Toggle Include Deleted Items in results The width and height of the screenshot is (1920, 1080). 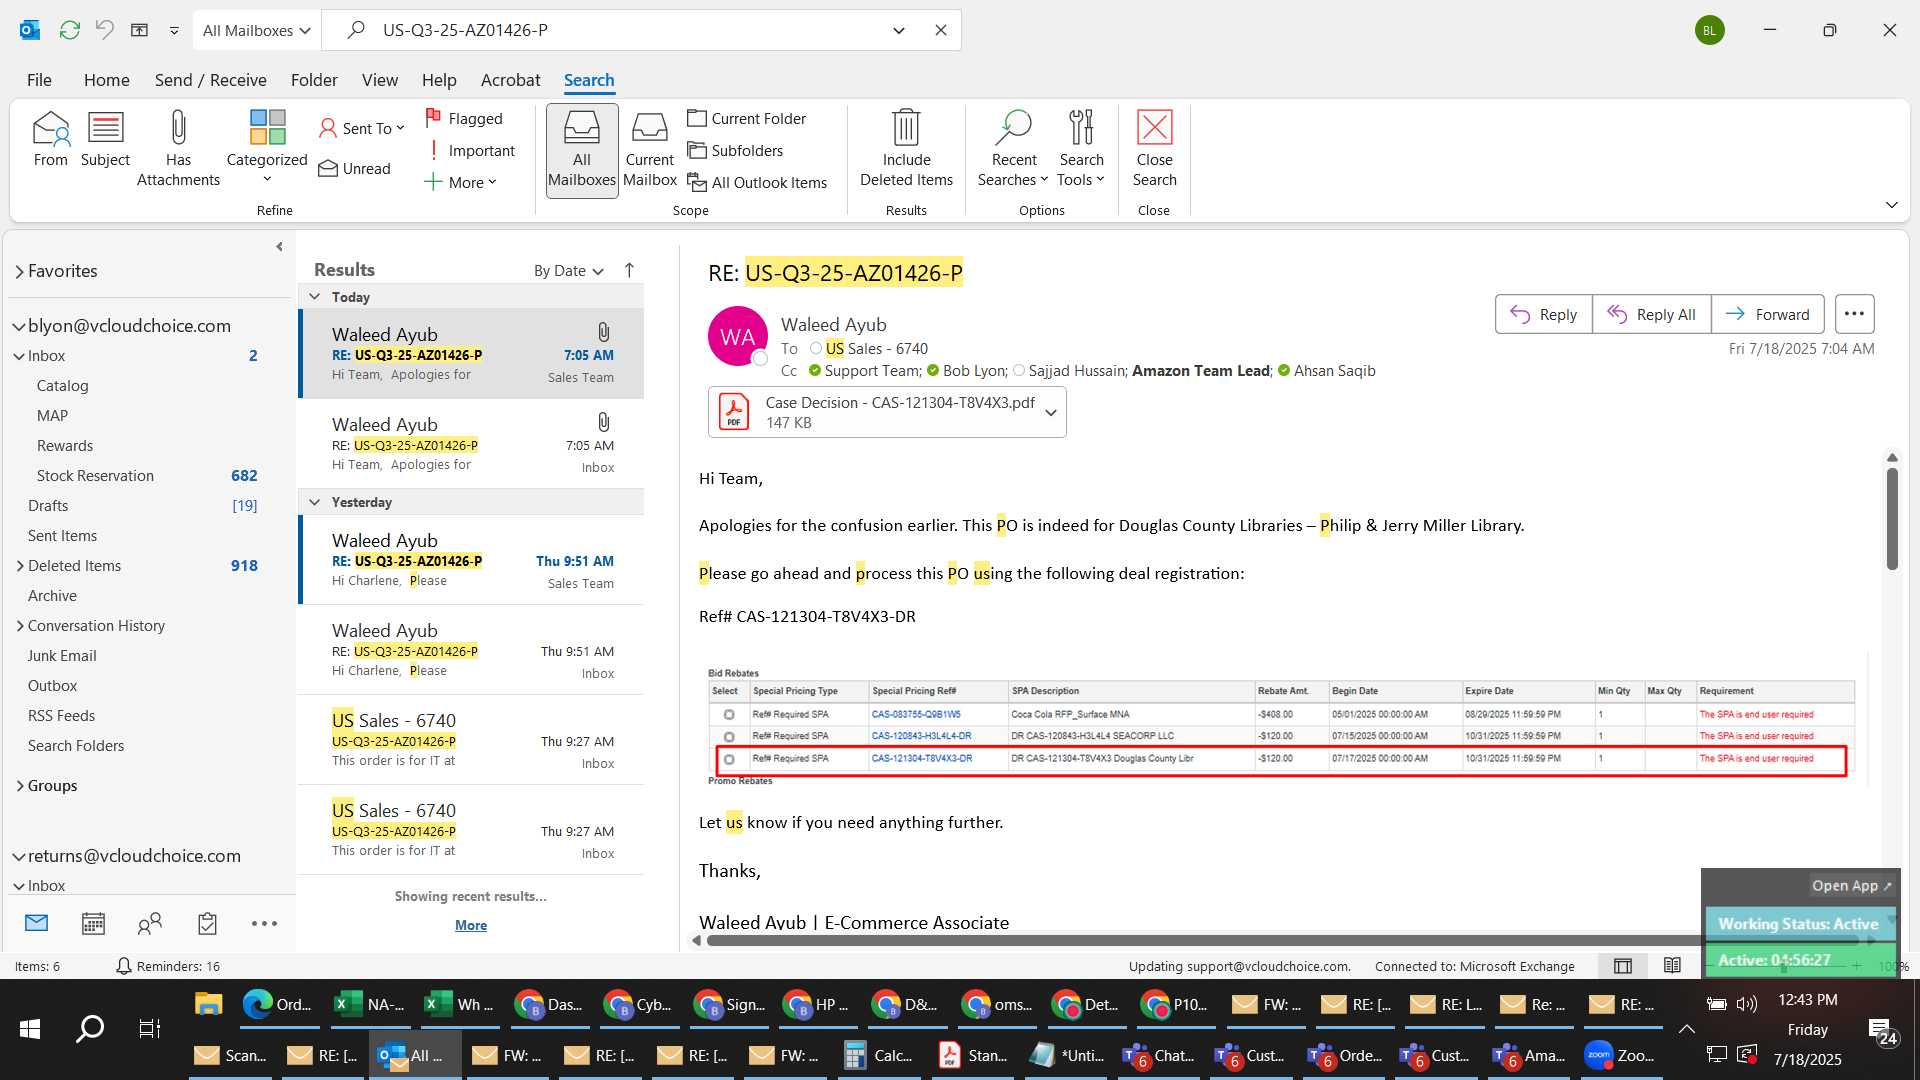[x=906, y=150]
